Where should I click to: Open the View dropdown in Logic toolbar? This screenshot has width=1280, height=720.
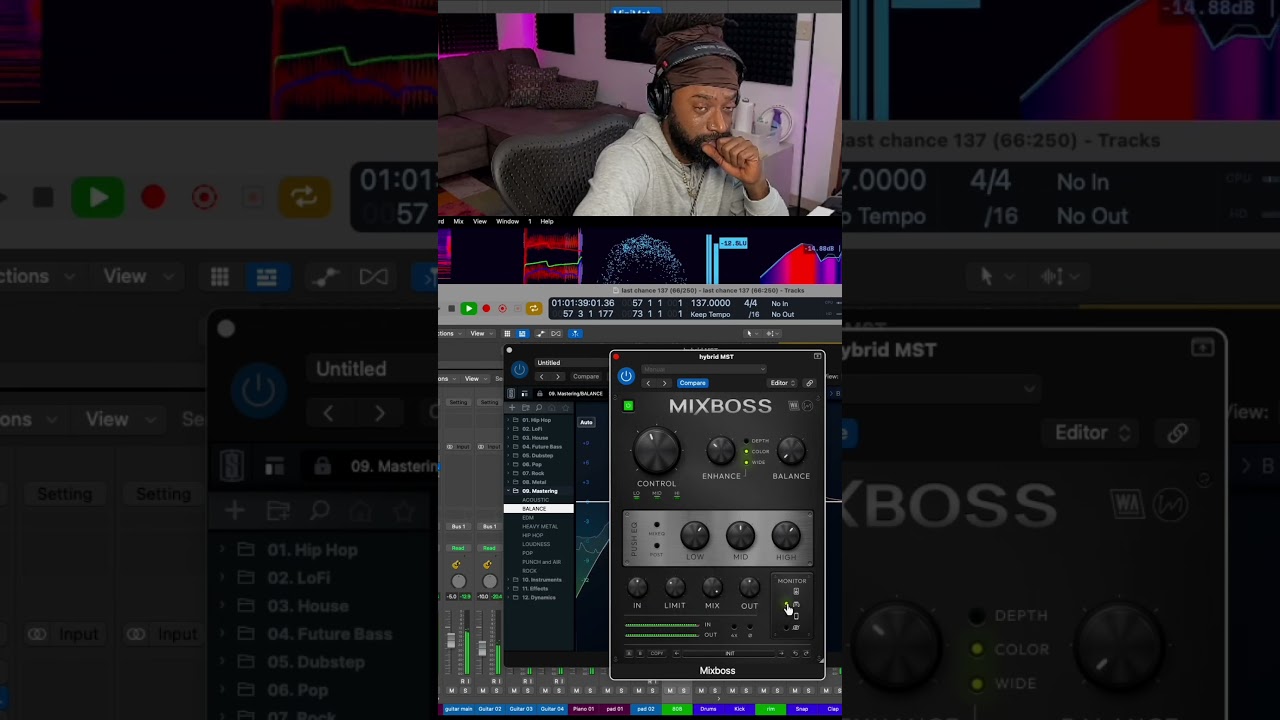480,333
